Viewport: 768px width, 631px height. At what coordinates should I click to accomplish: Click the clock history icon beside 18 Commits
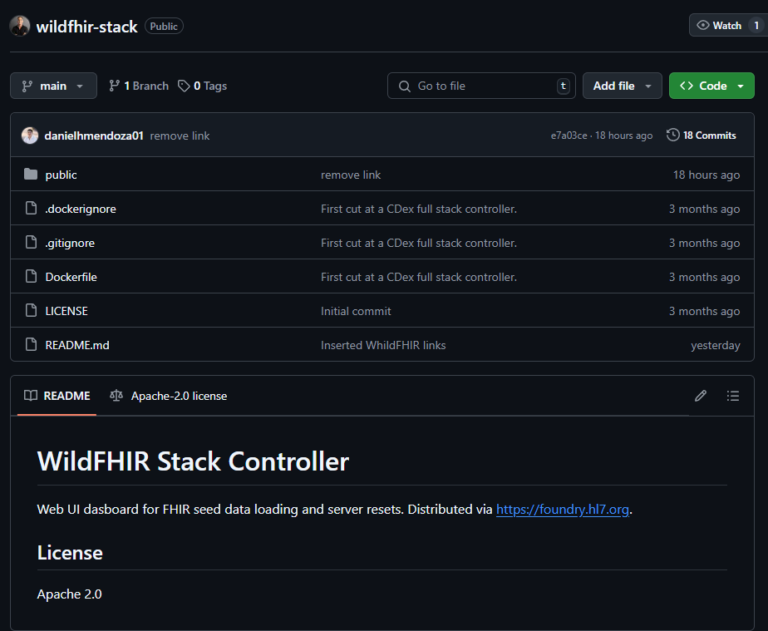click(x=673, y=135)
